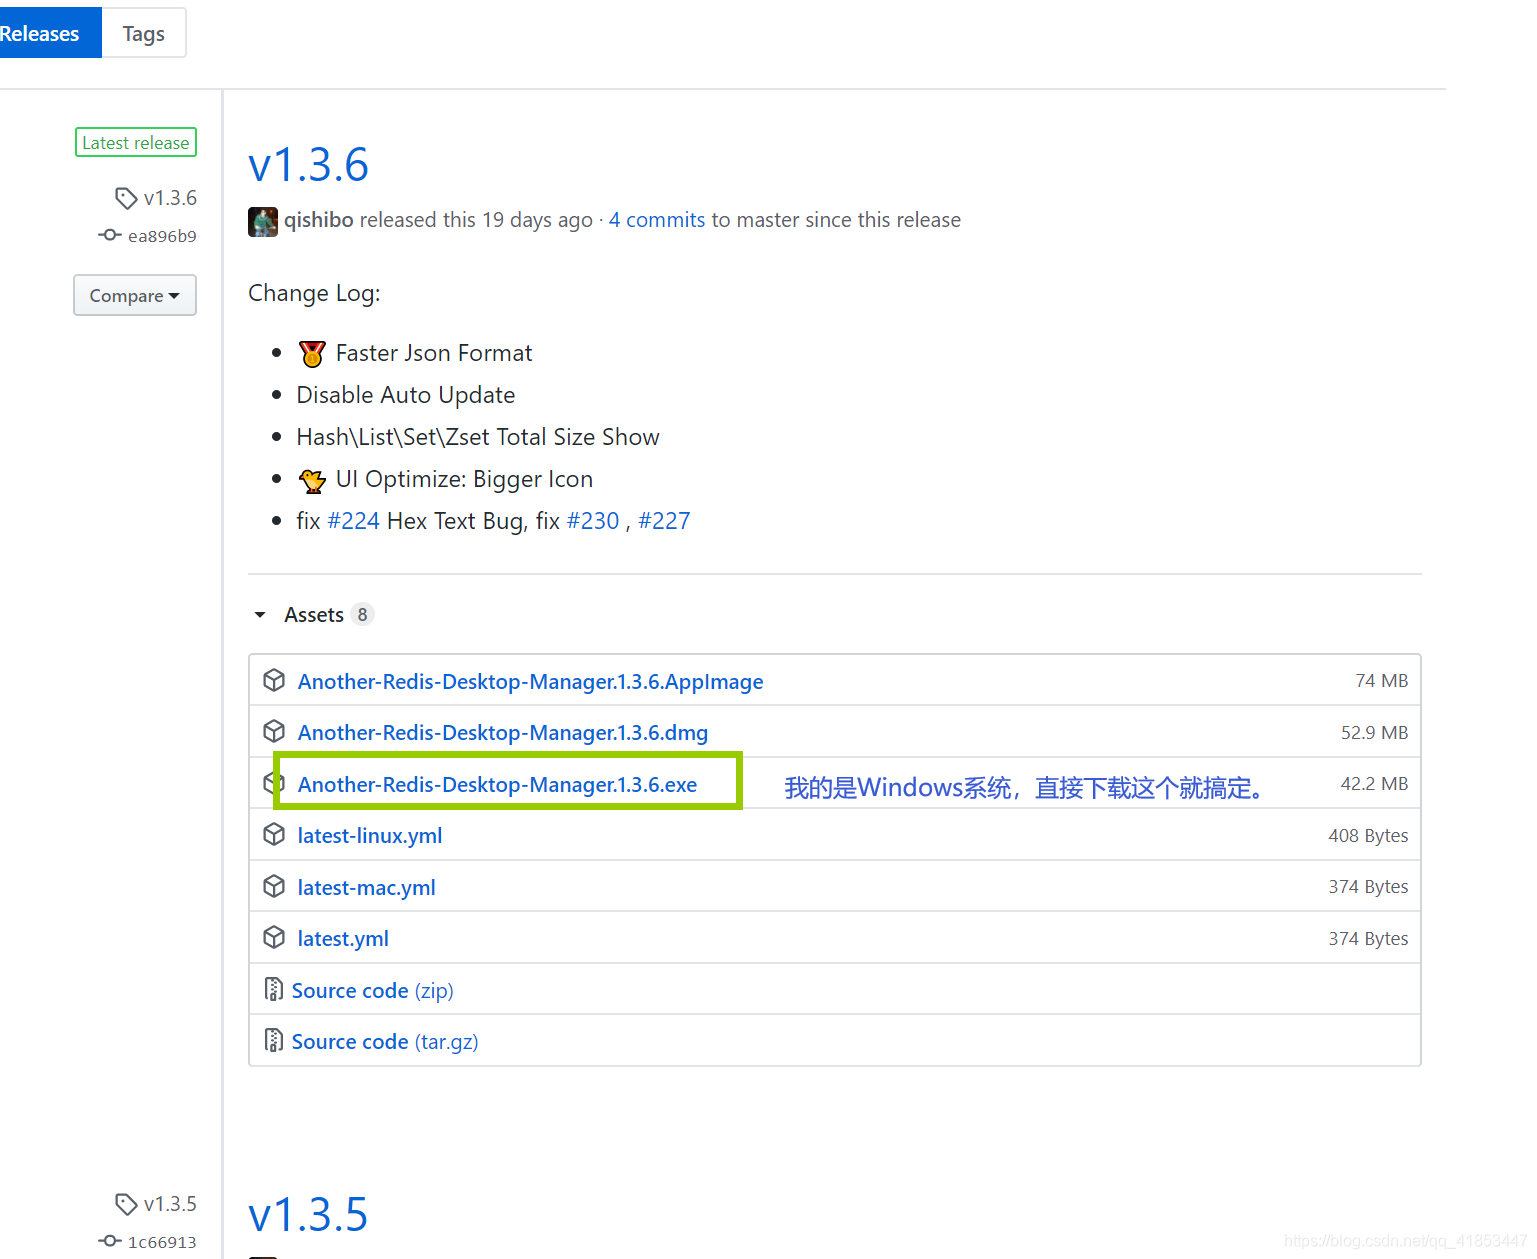Click the Disable Auto Update entry

406,395
